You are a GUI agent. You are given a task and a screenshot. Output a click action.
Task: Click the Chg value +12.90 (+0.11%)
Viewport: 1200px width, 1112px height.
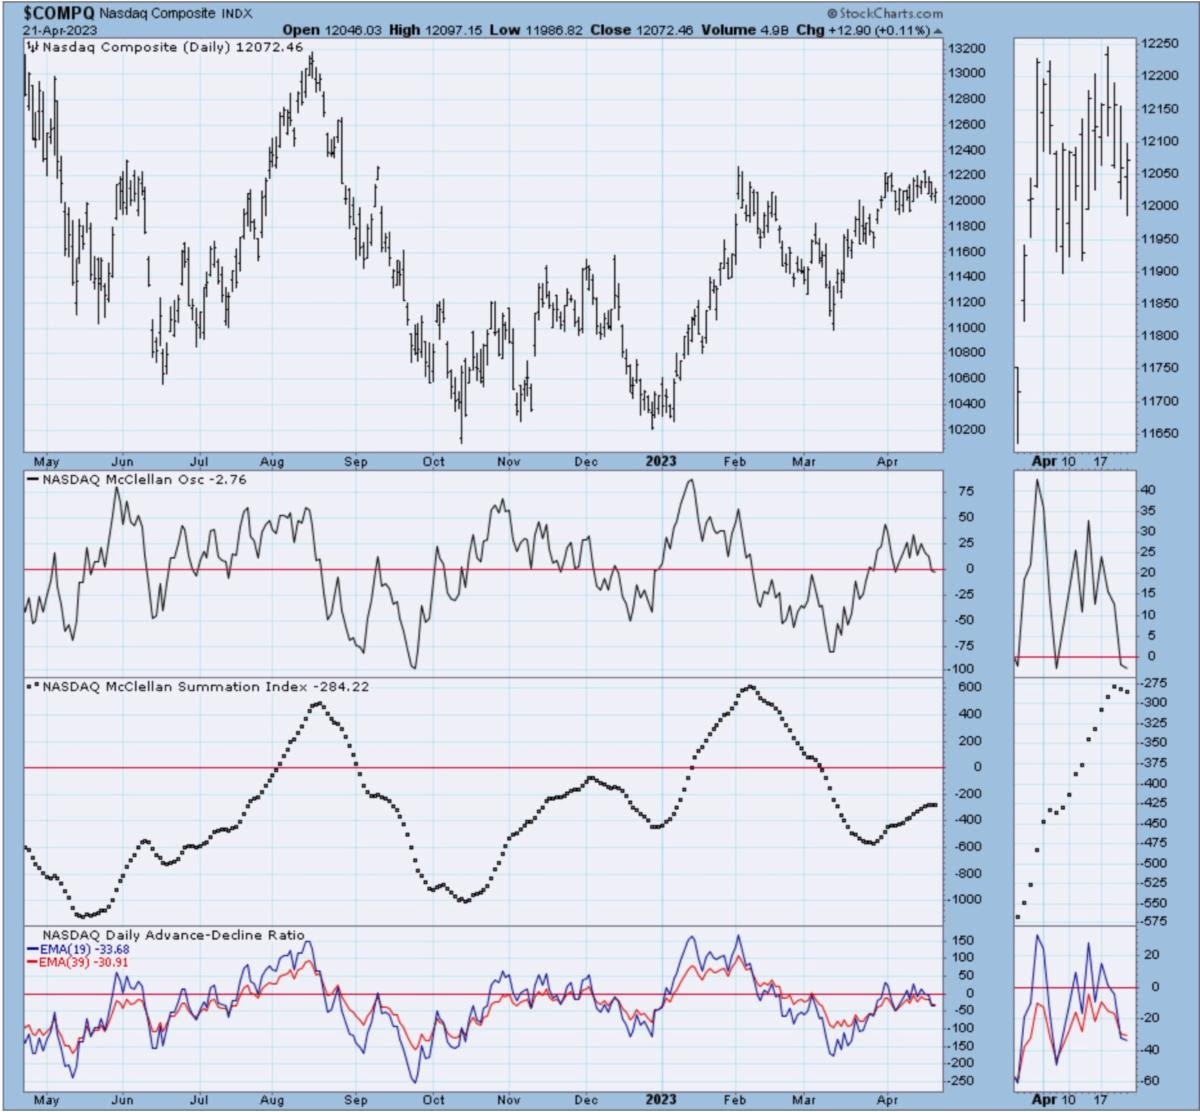877,30
